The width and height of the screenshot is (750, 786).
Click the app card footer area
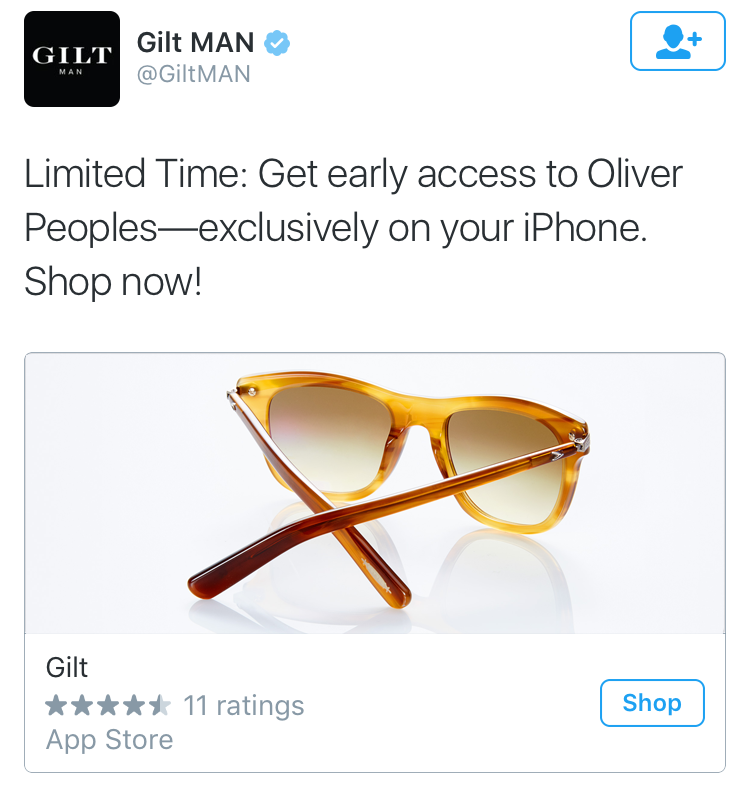pos(375,703)
